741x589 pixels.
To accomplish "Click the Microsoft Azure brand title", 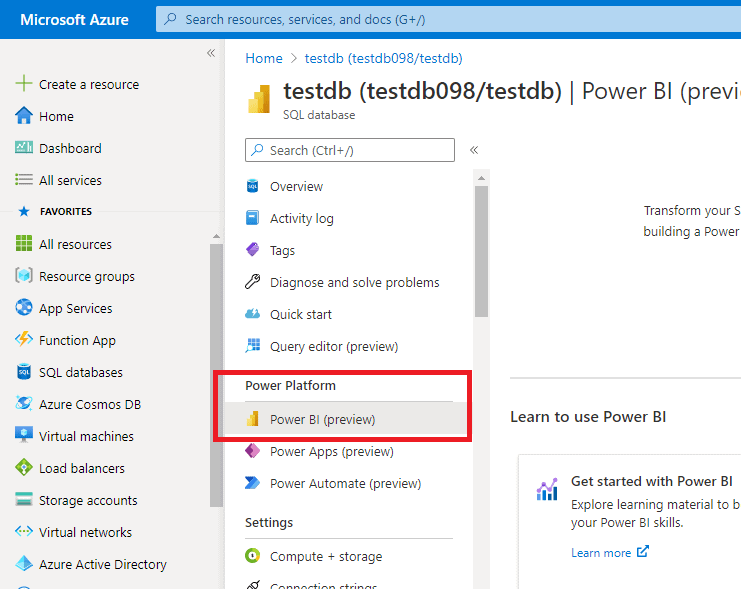I will pyautogui.click(x=74, y=19).
